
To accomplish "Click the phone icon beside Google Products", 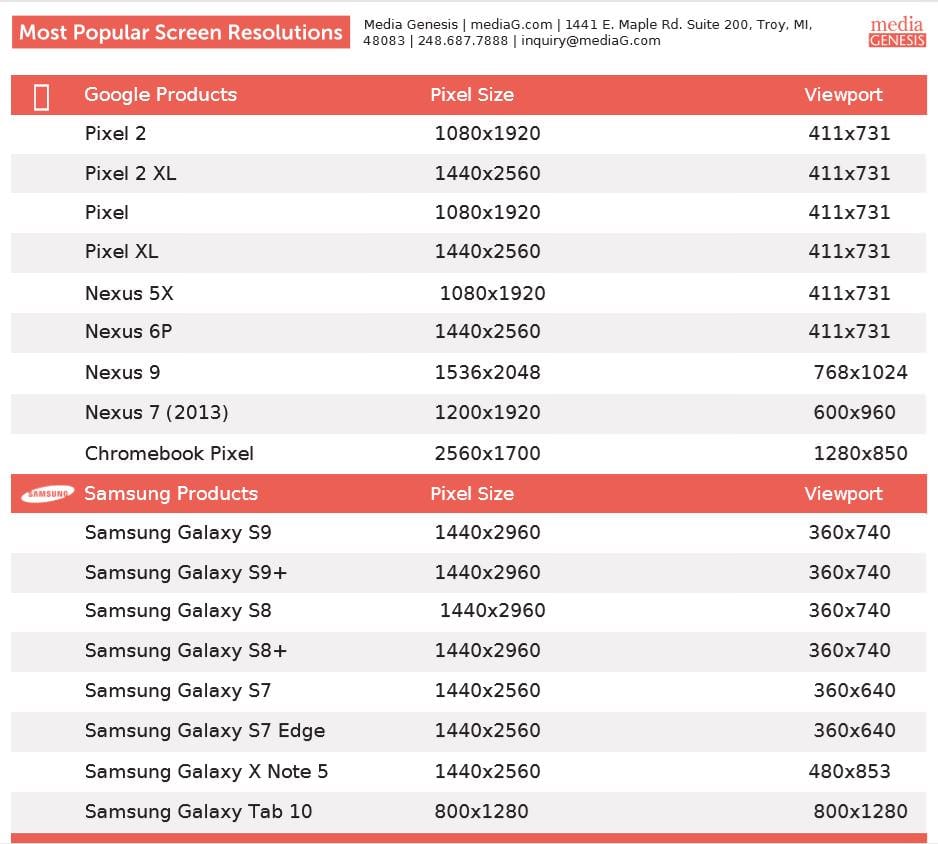I will [41, 96].
